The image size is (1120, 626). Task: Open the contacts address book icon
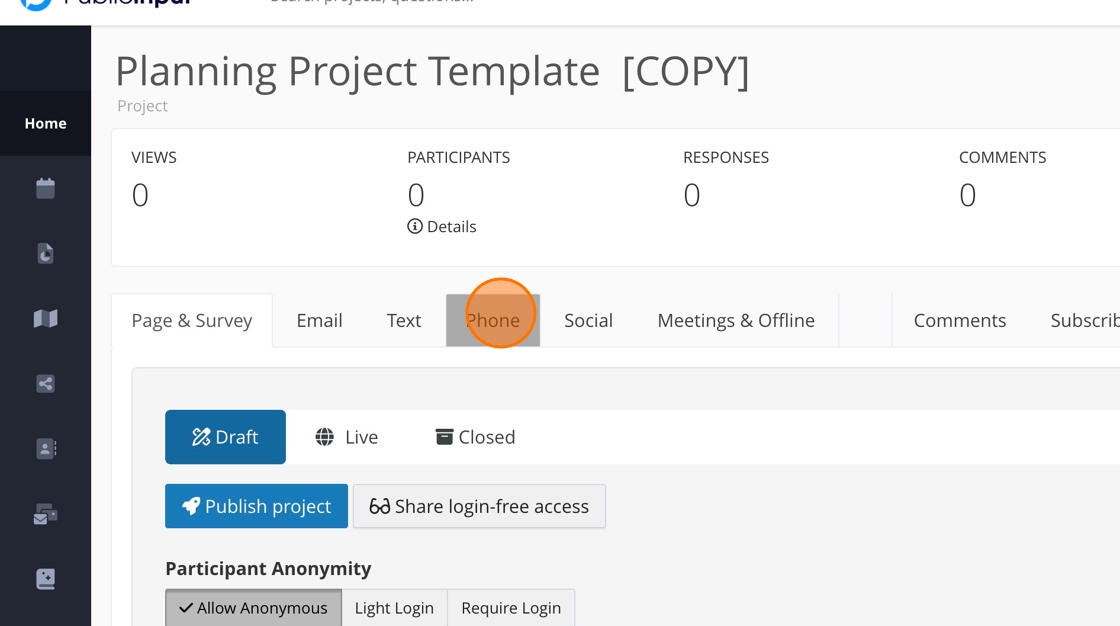[x=45, y=448]
